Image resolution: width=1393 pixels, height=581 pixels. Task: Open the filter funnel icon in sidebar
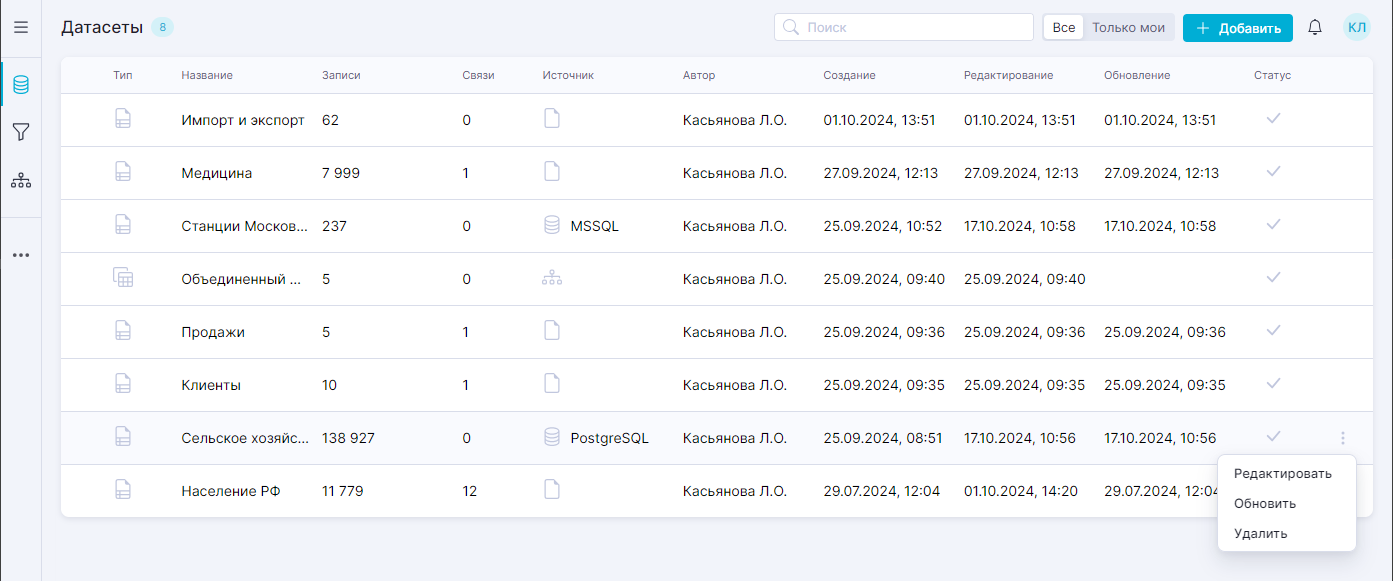click(x=20, y=132)
